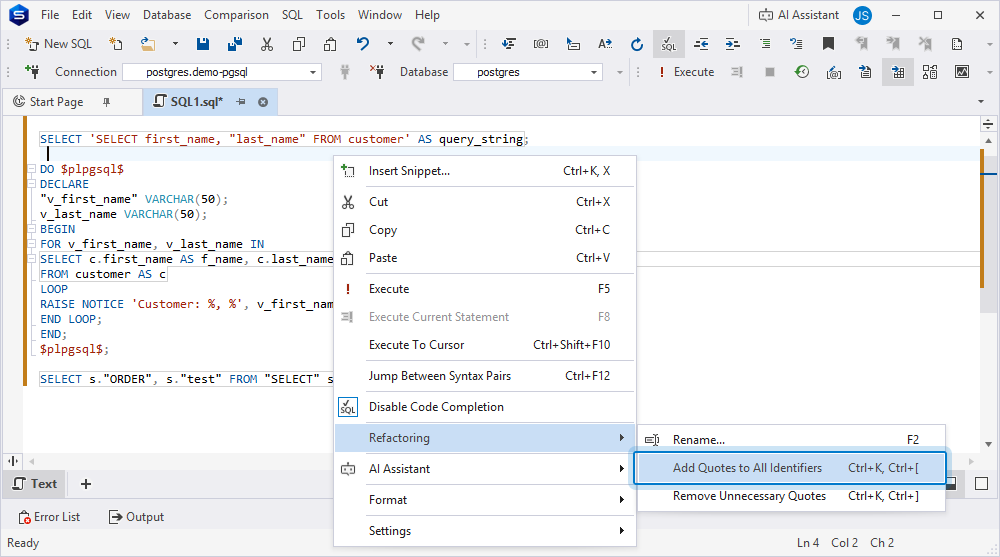The image size is (1000, 557).
Task: Open the Output panel
Action: (136, 517)
